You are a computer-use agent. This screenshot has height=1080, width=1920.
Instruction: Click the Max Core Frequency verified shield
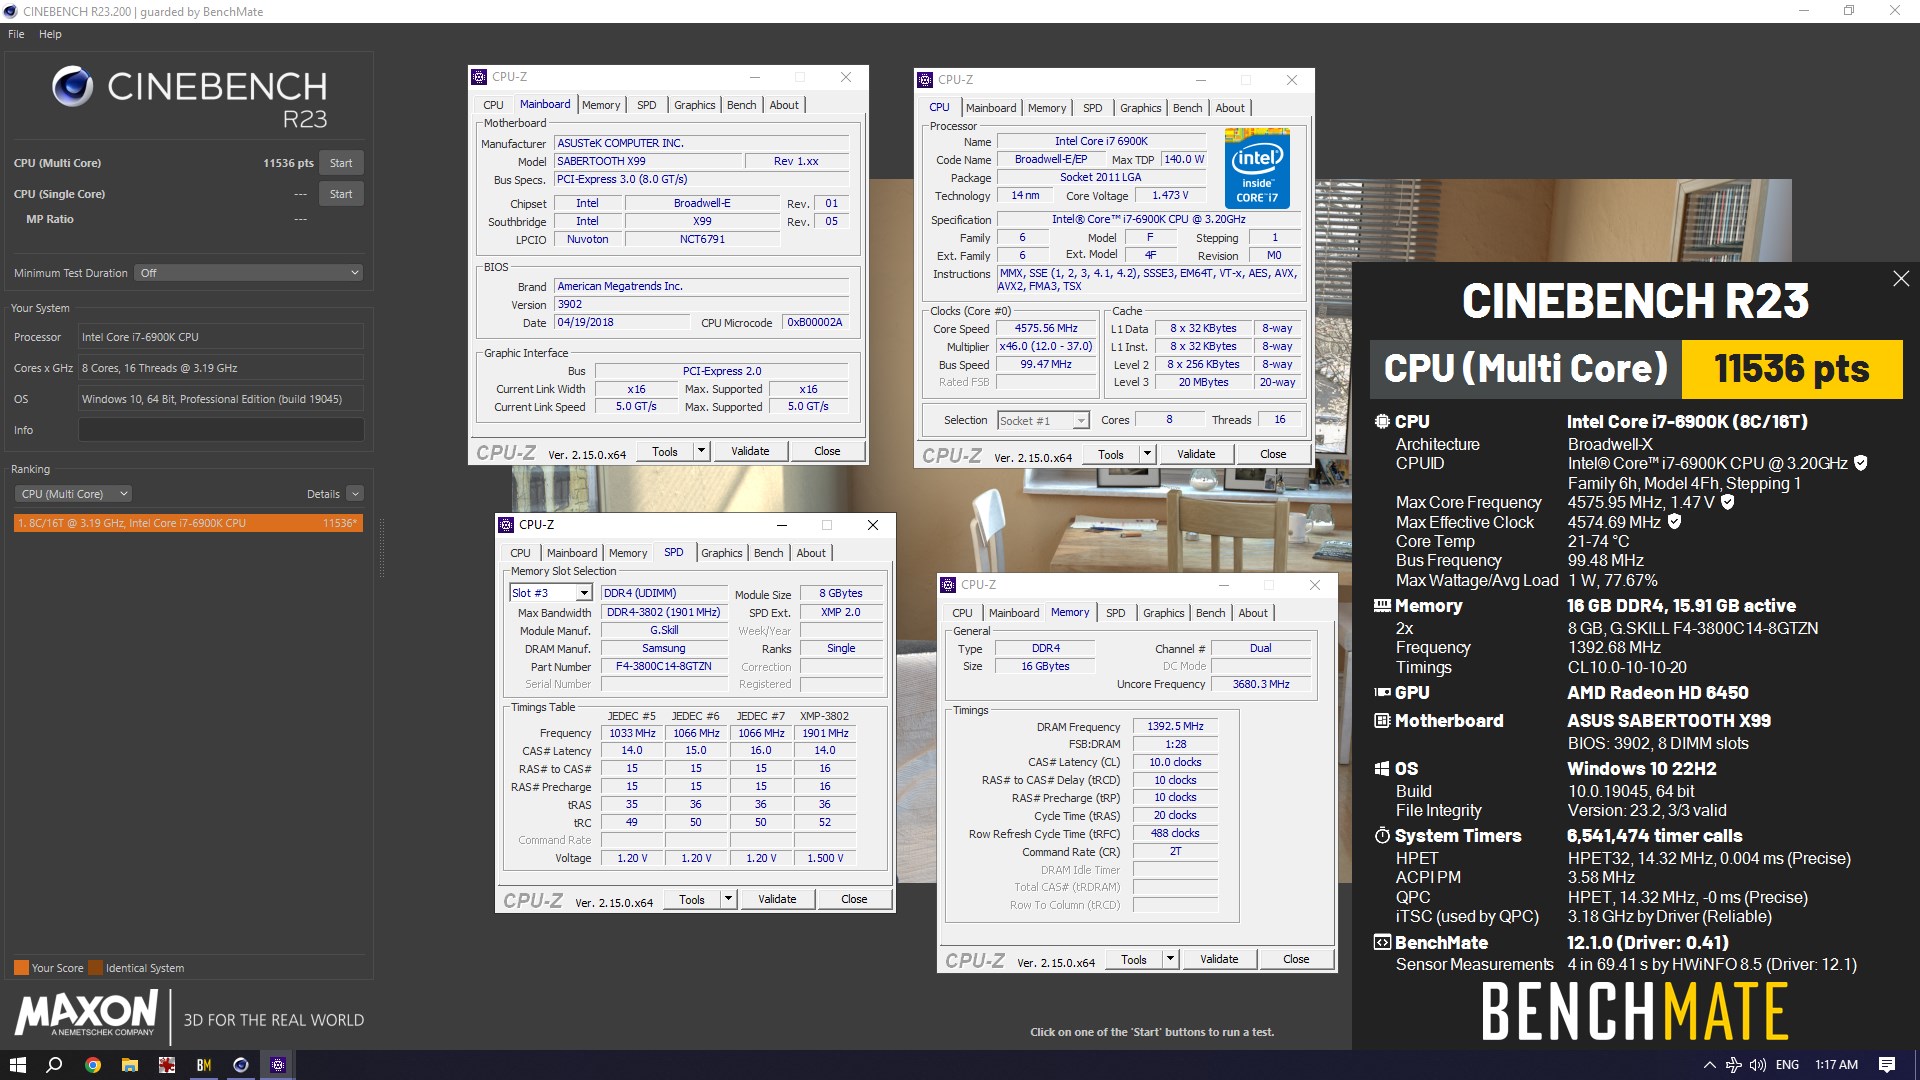(1727, 502)
